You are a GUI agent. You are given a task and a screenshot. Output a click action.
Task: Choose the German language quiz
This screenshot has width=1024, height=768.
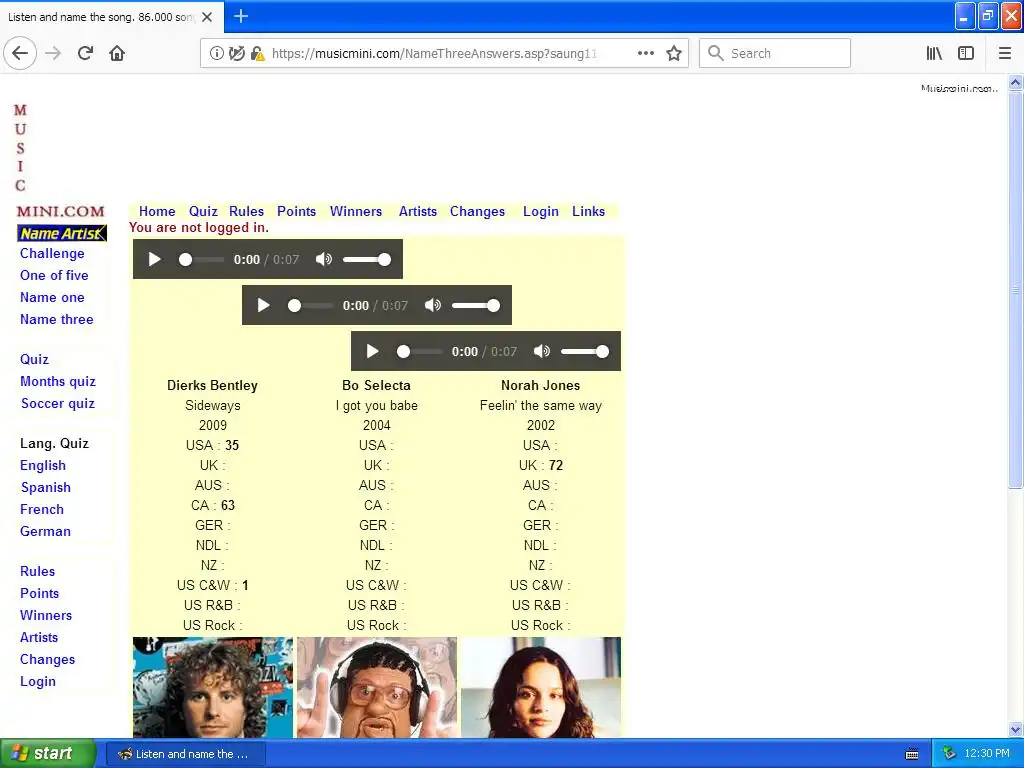tap(45, 532)
